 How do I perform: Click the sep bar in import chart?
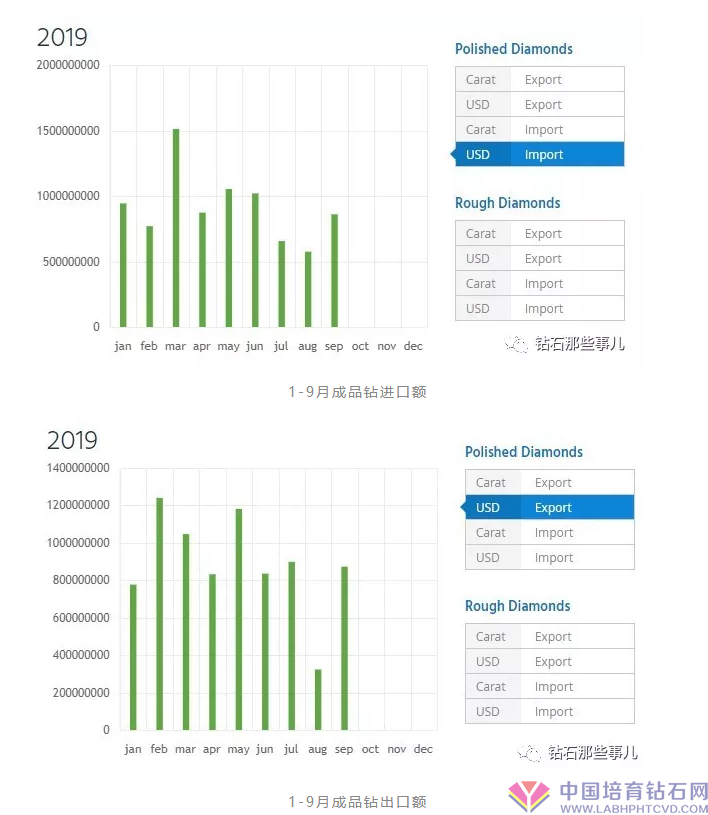(x=334, y=270)
